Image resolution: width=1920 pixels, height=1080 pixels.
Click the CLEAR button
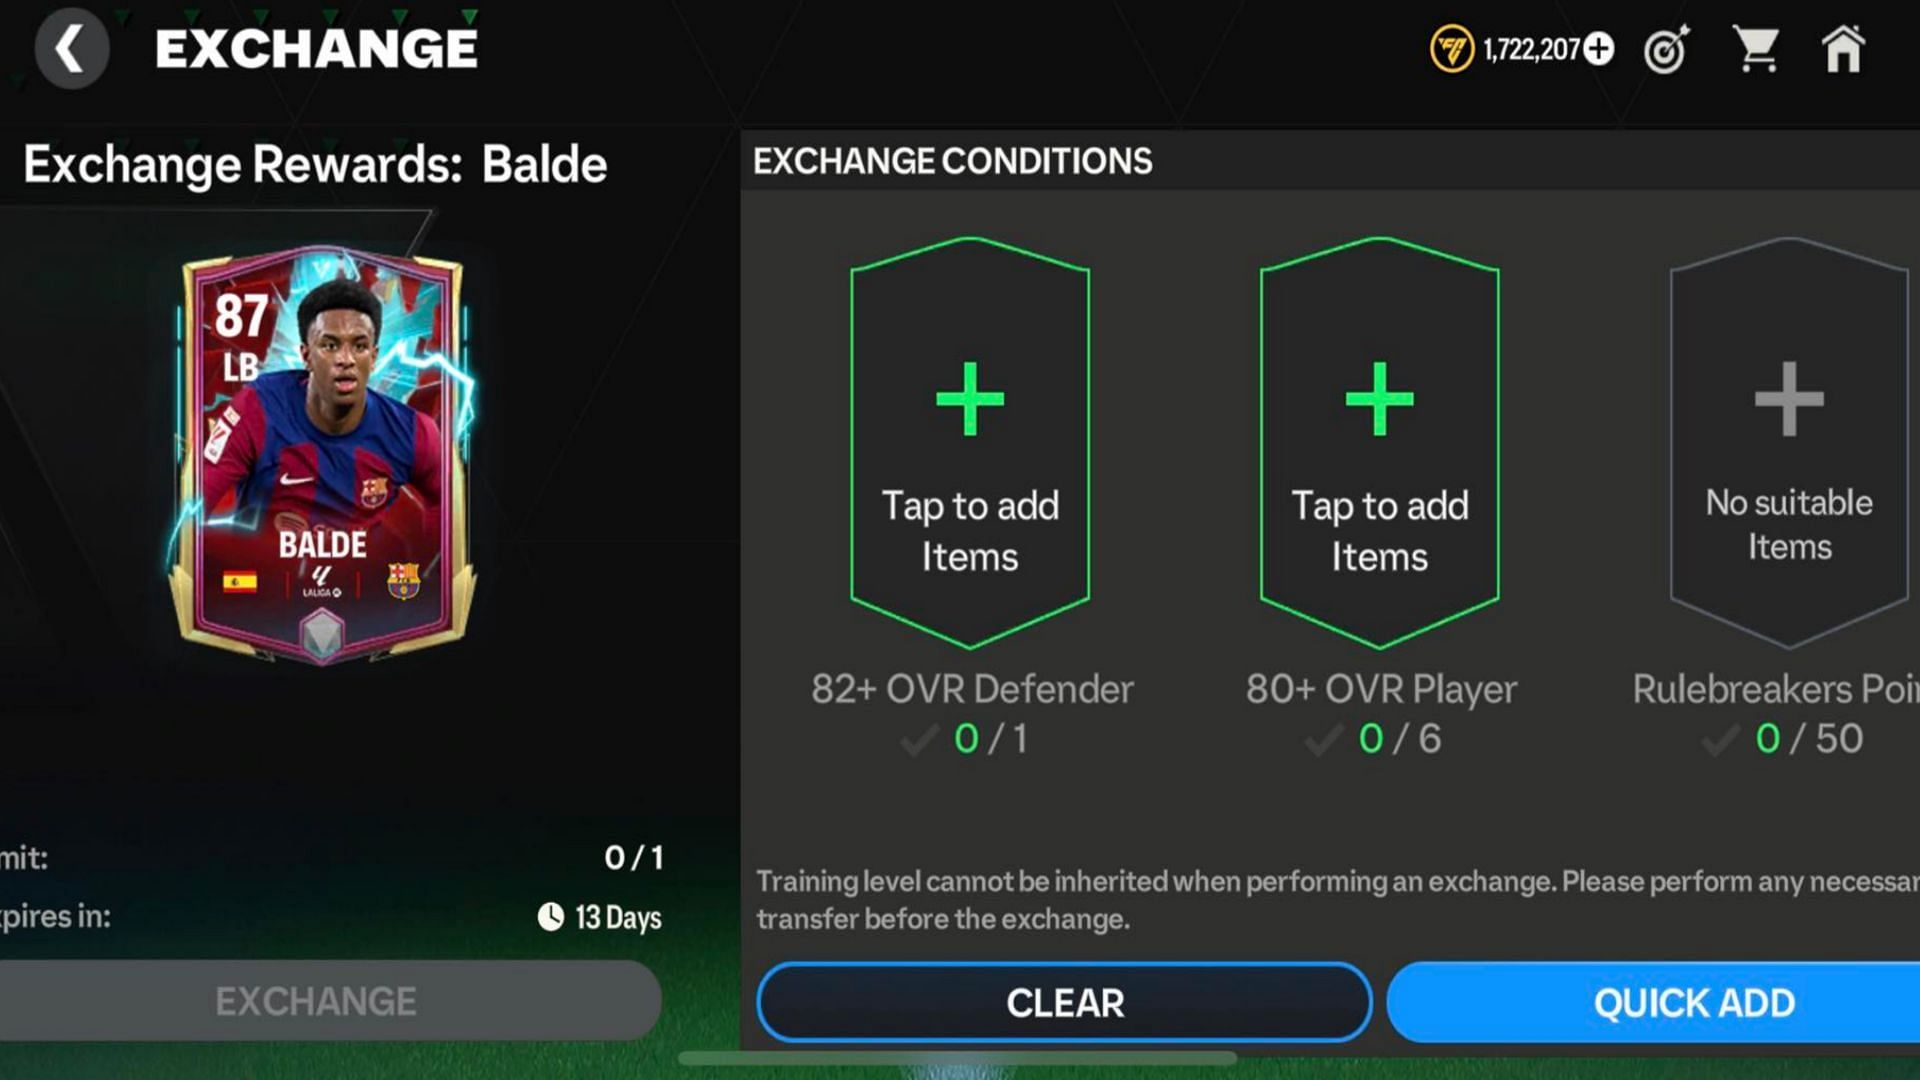[x=1065, y=1002]
